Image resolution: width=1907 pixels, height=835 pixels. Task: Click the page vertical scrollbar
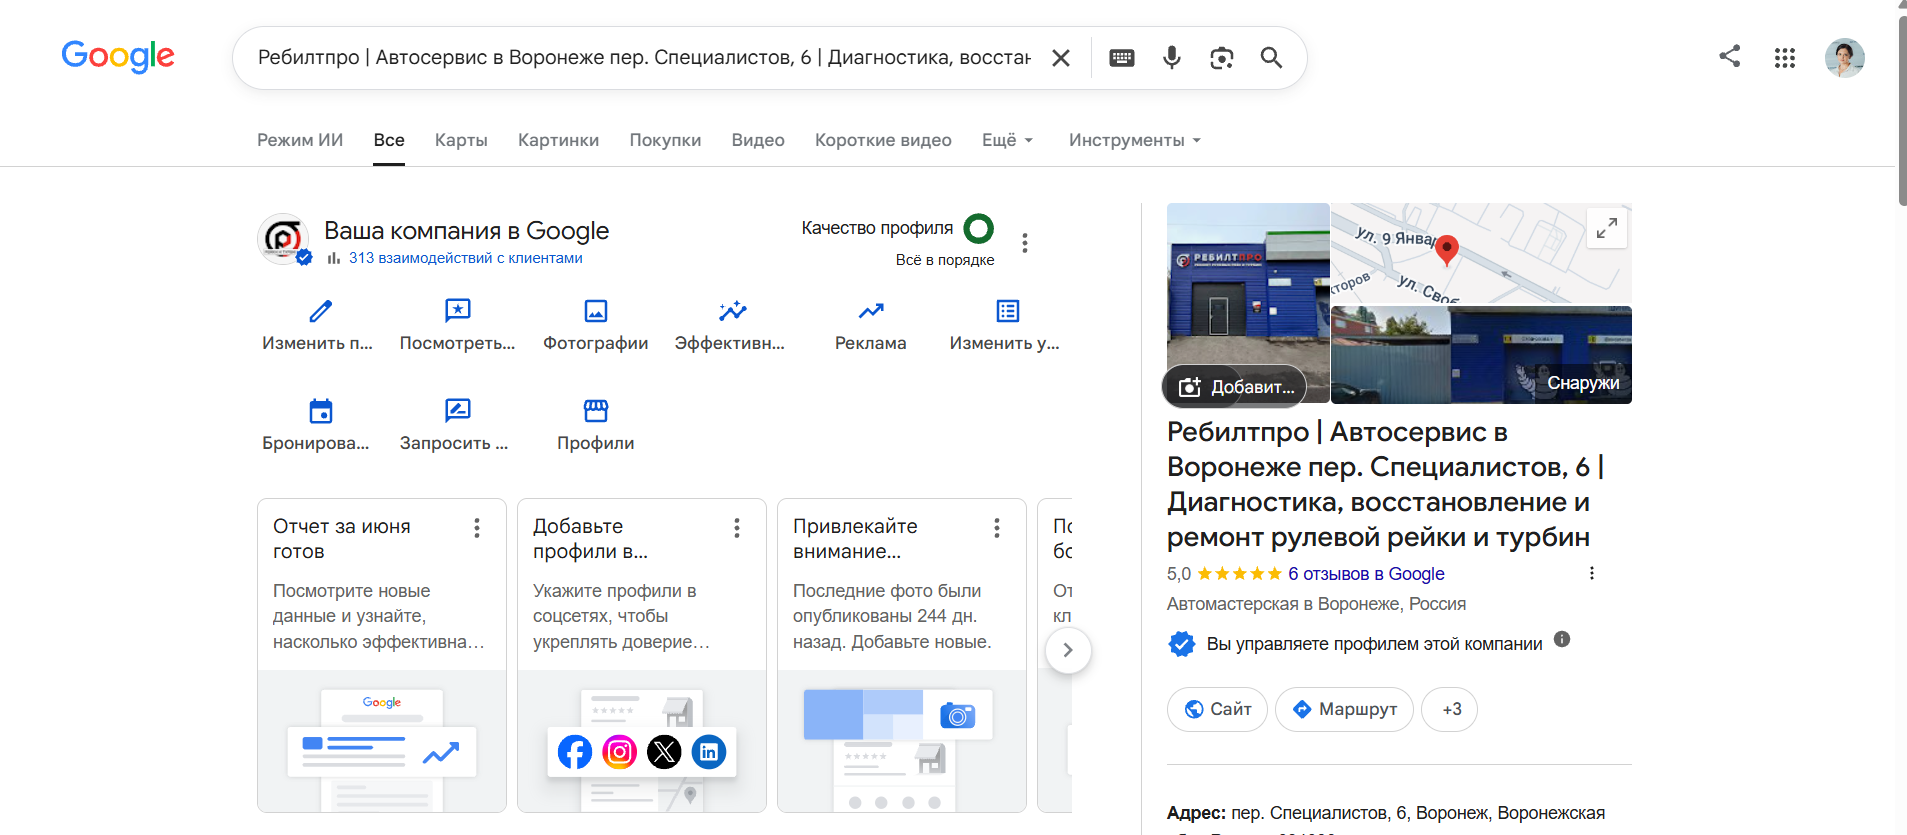point(1902,110)
